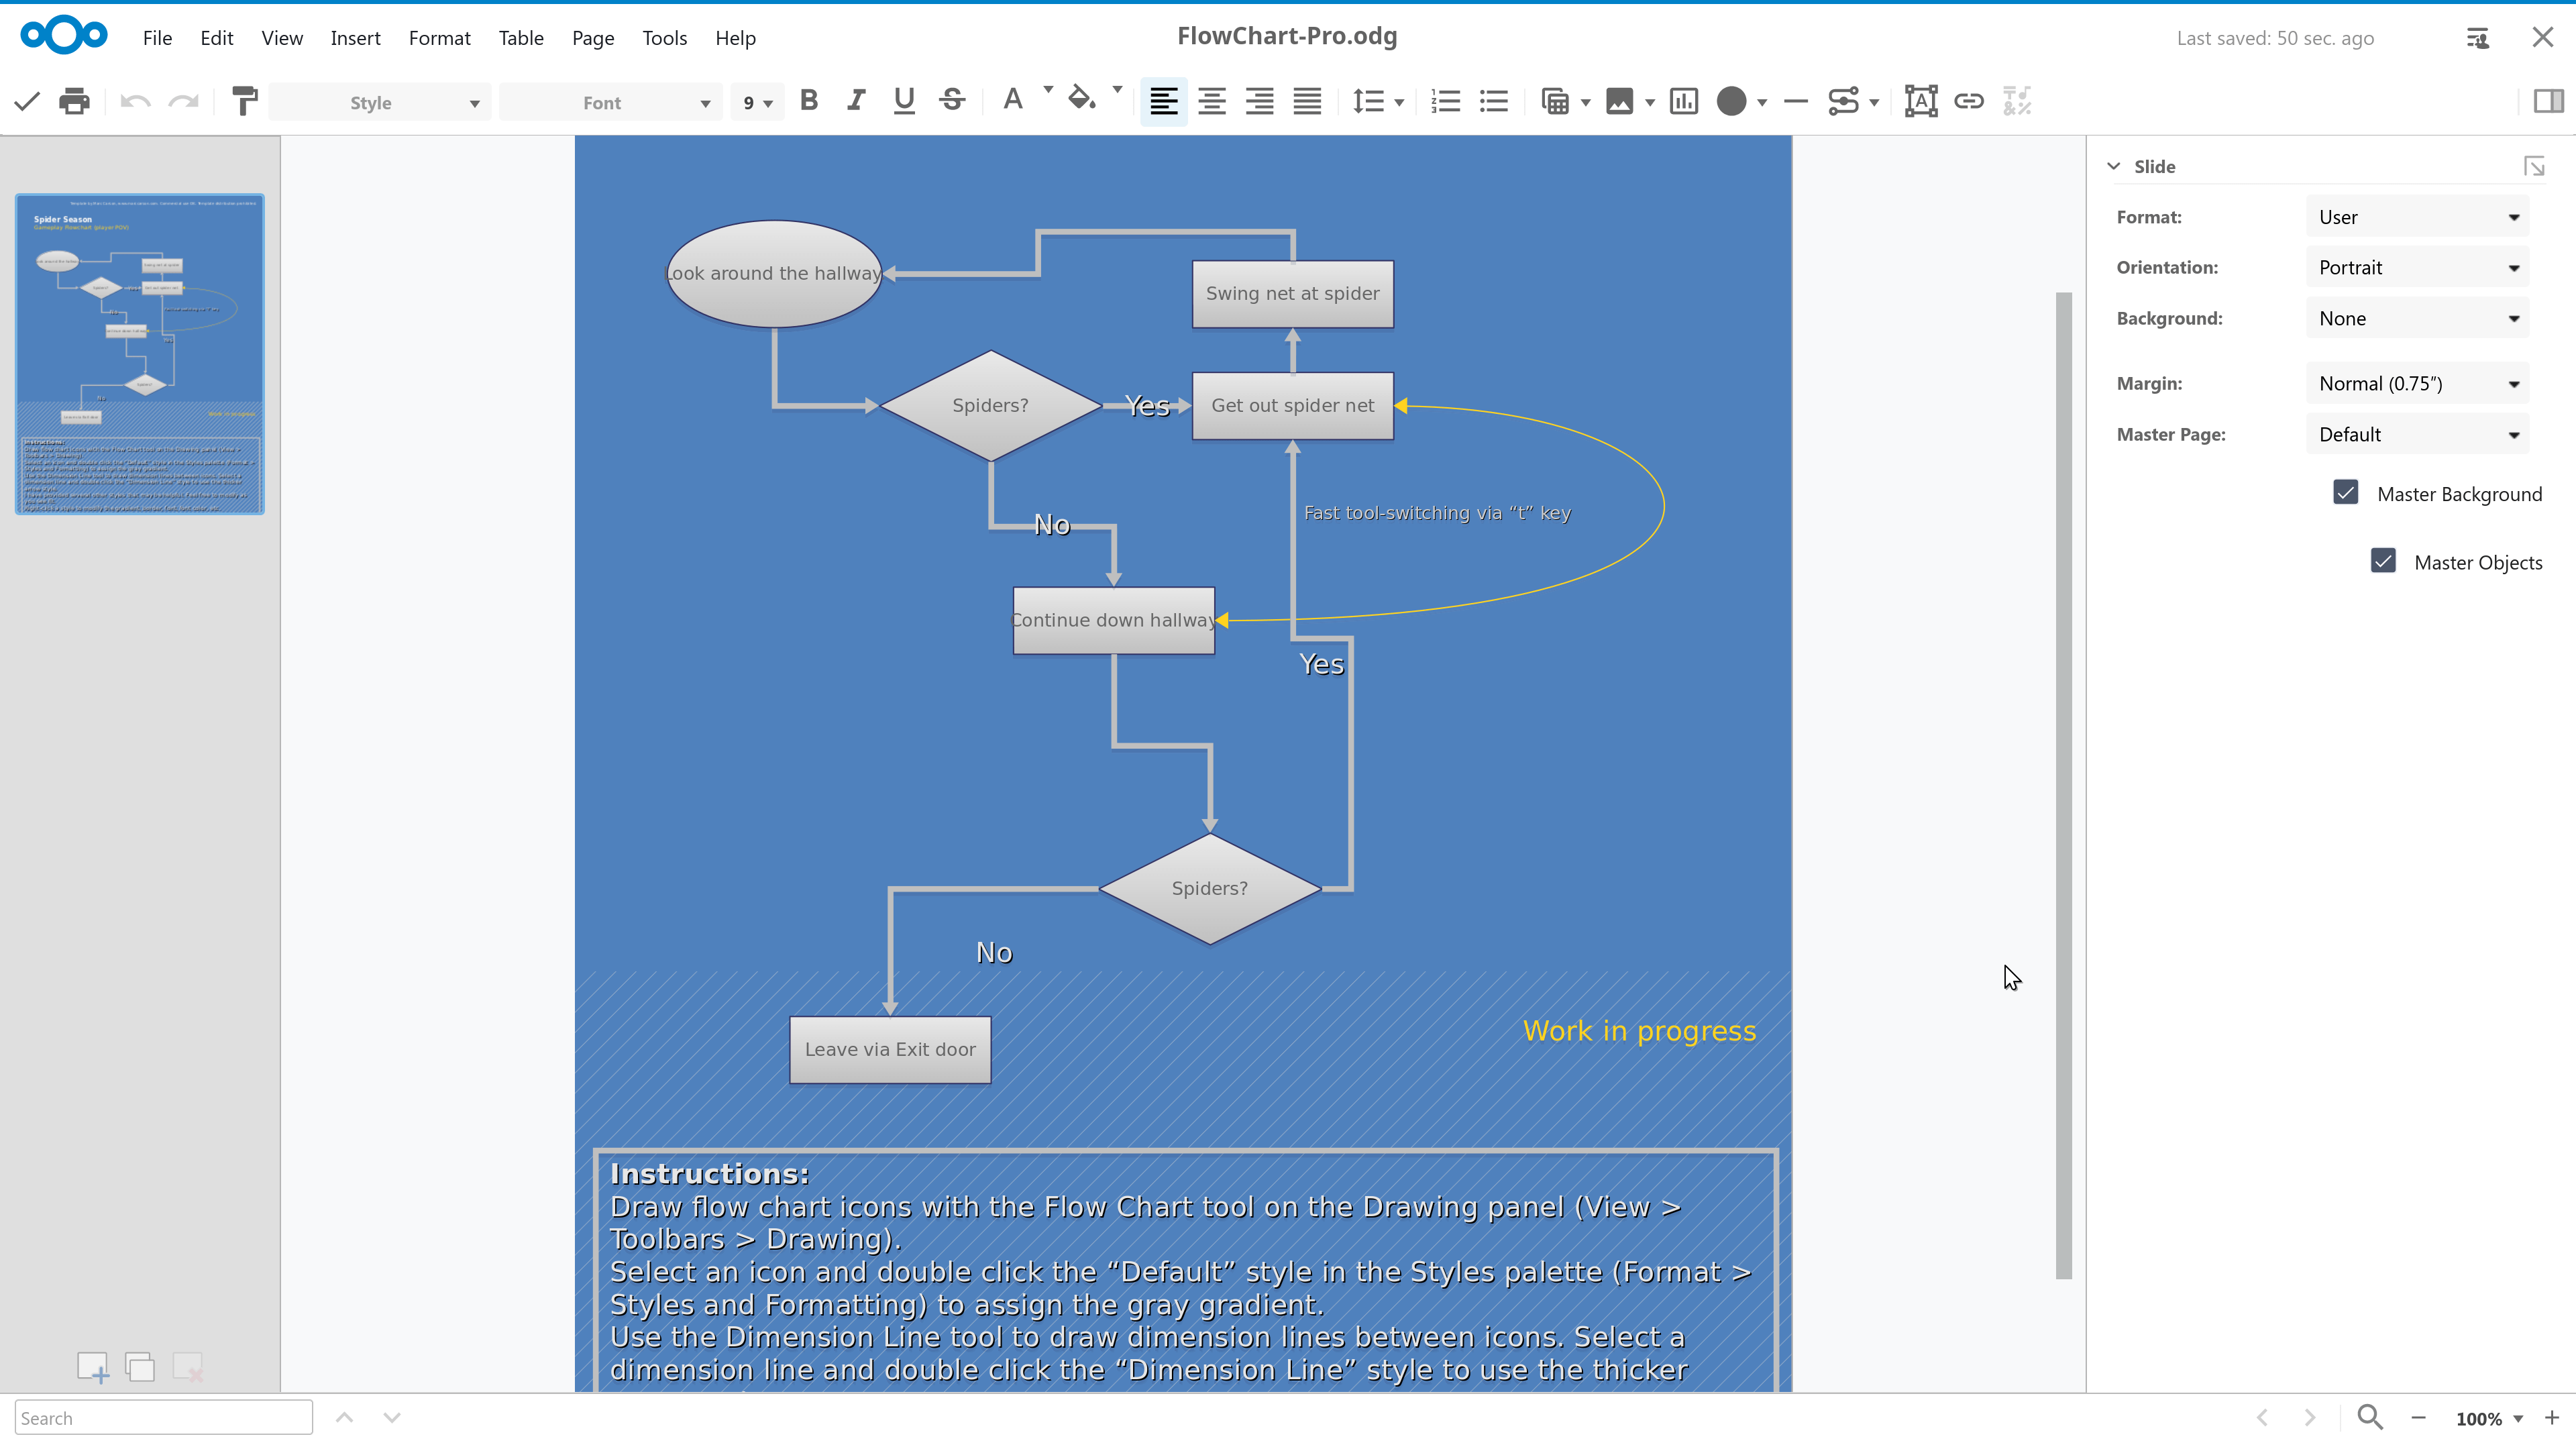The width and height of the screenshot is (2576, 1449).
Task: Open the Style dropdown
Action: pos(380,103)
